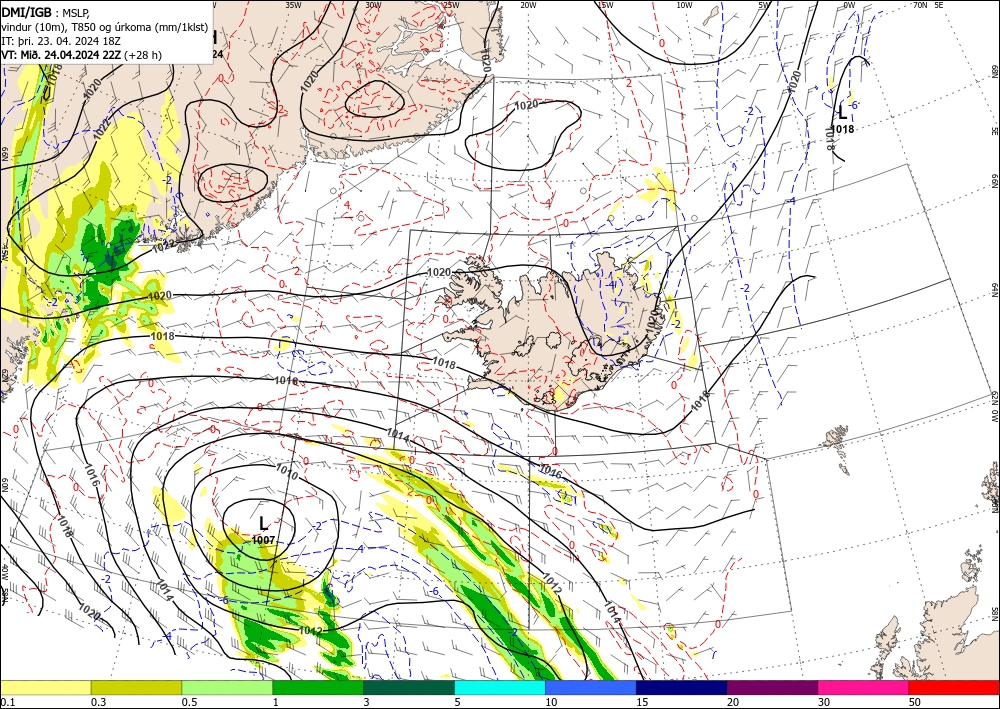Click the "25W" longitude label
The height and width of the screenshot is (709, 1000).
coord(451,5)
